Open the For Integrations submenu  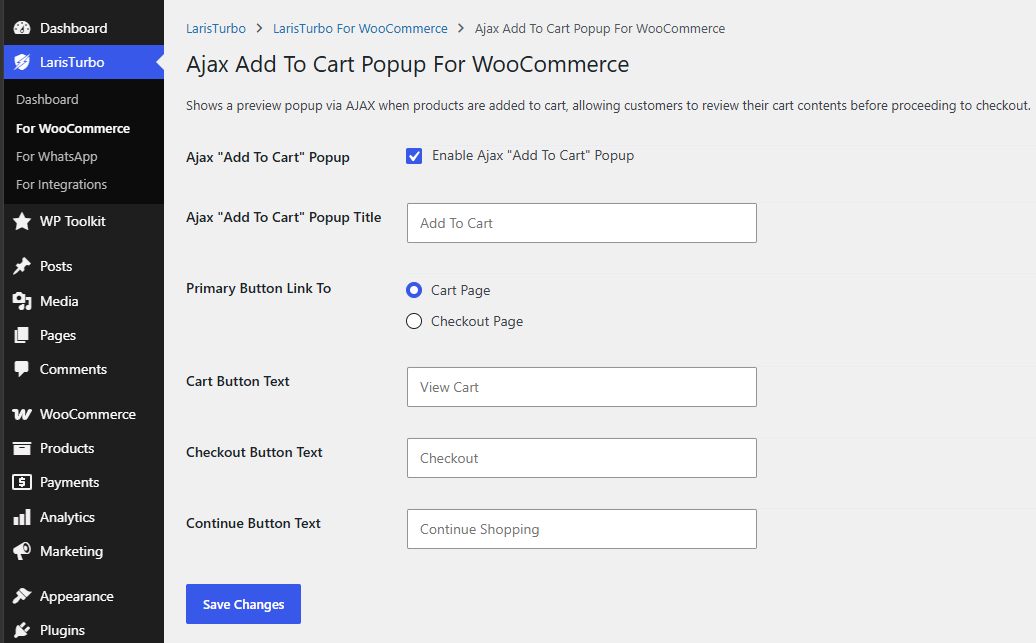(61, 184)
